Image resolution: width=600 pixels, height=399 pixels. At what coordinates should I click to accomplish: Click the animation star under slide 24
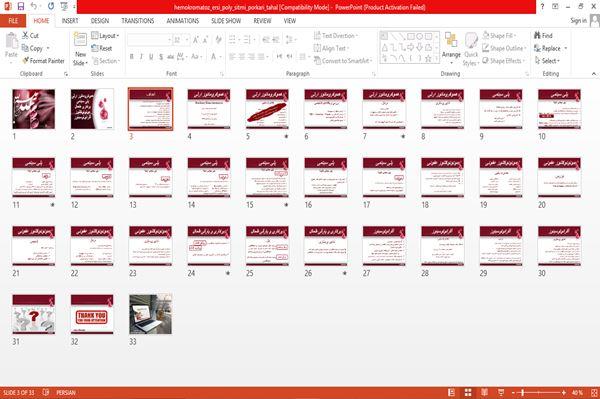[228, 273]
